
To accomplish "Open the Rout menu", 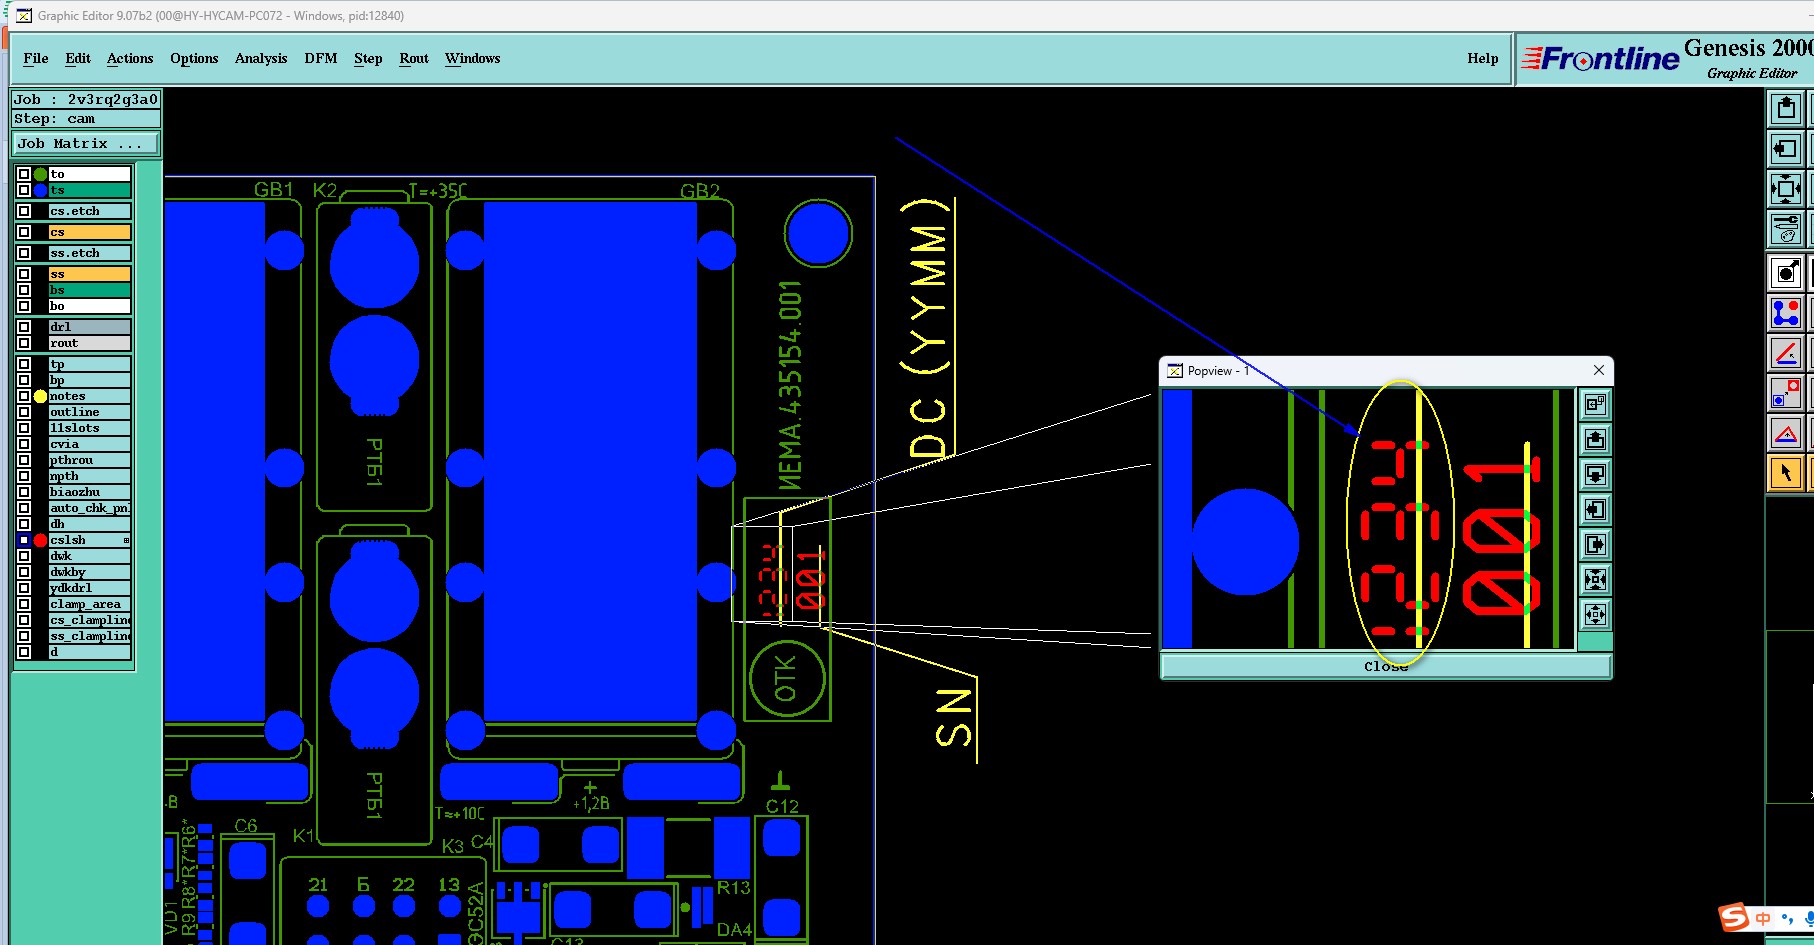I will click(x=414, y=58).
